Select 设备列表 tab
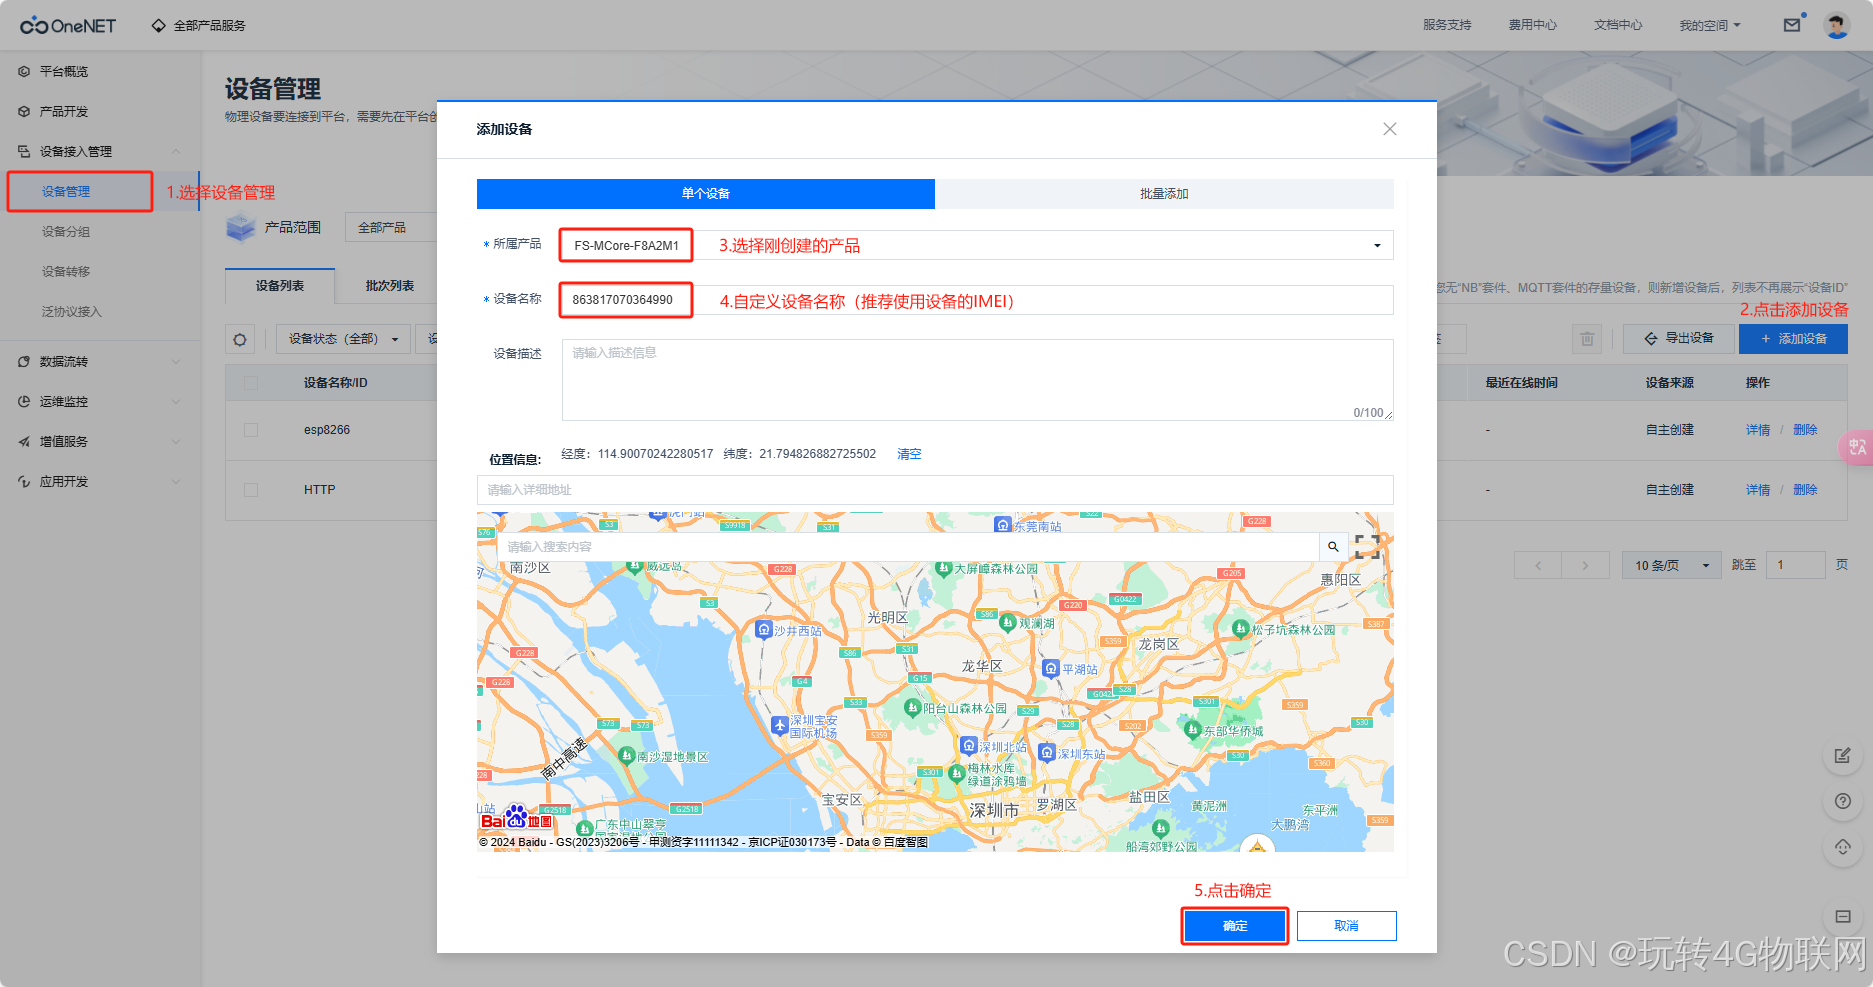This screenshot has width=1873, height=987. pyautogui.click(x=280, y=286)
